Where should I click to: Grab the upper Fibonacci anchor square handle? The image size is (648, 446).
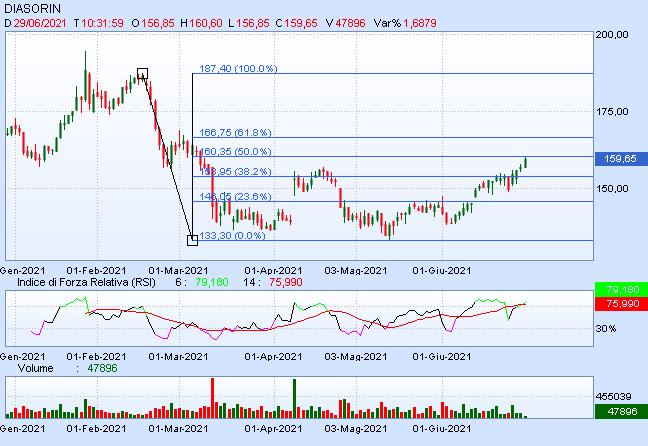tap(142, 74)
